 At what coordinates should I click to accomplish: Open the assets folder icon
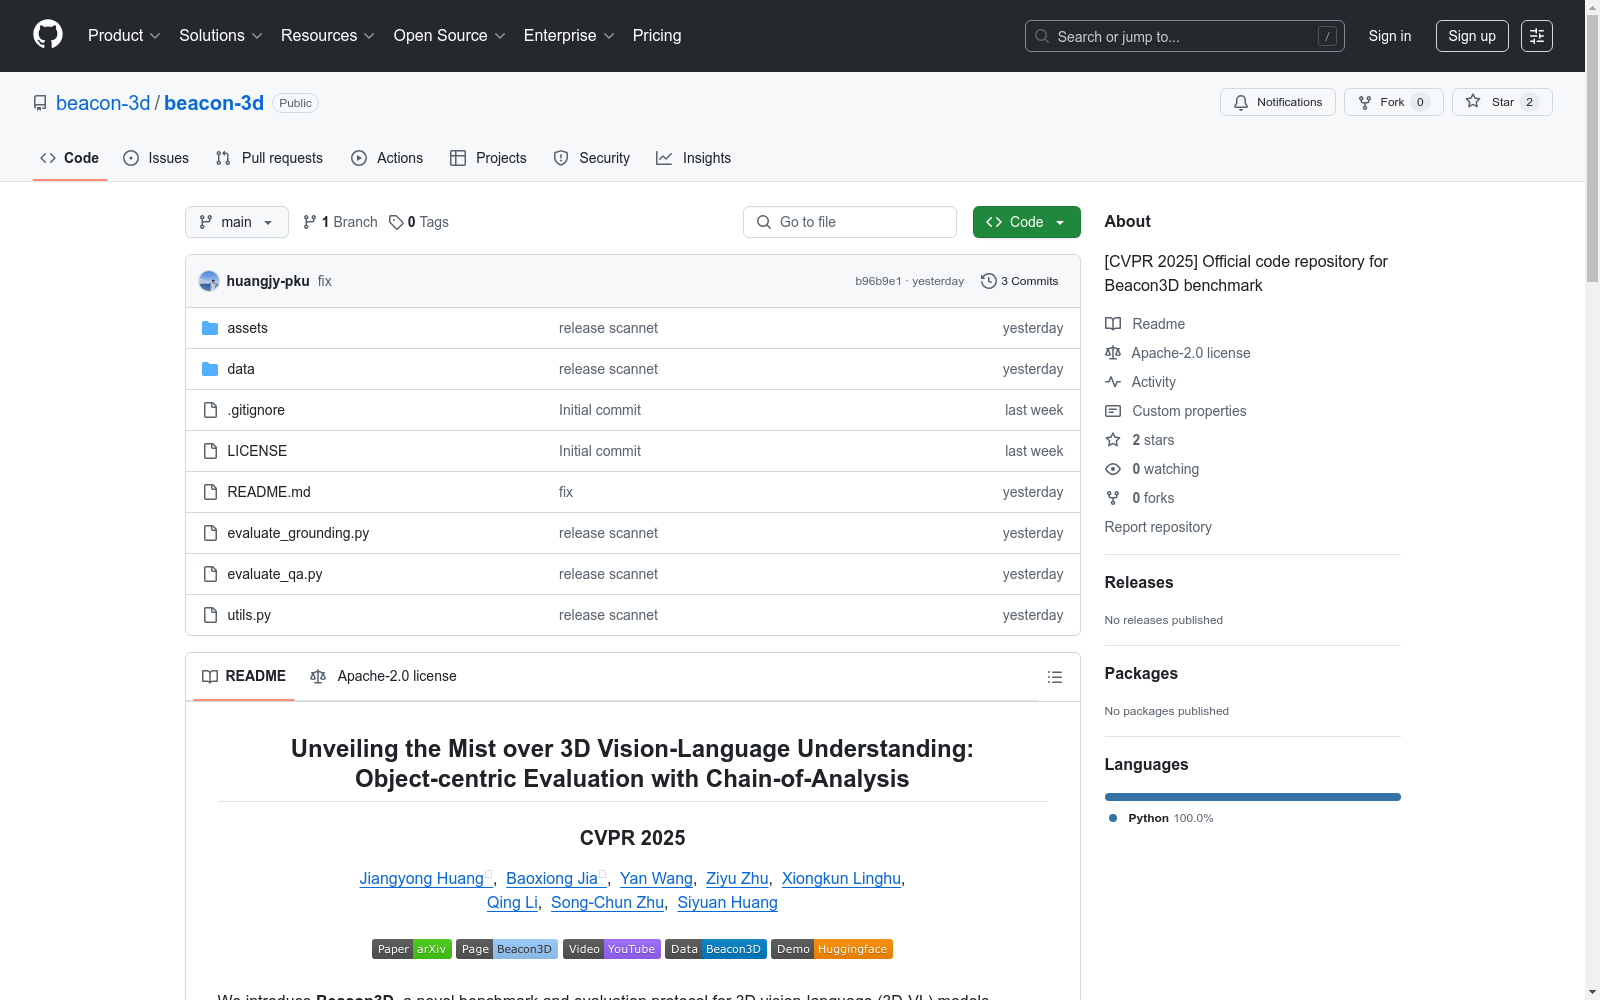(210, 328)
